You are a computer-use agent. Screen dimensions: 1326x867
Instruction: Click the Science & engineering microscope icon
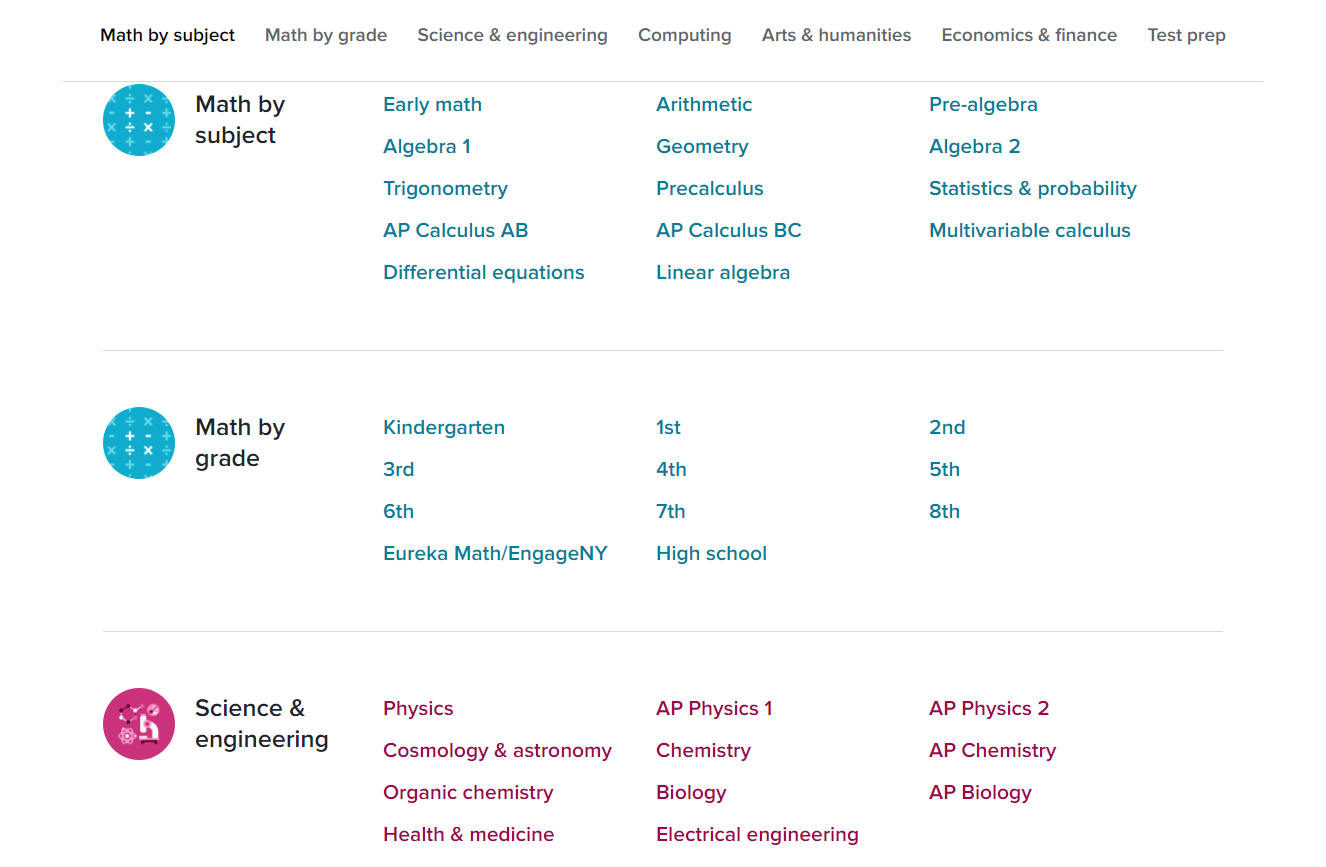(x=139, y=724)
